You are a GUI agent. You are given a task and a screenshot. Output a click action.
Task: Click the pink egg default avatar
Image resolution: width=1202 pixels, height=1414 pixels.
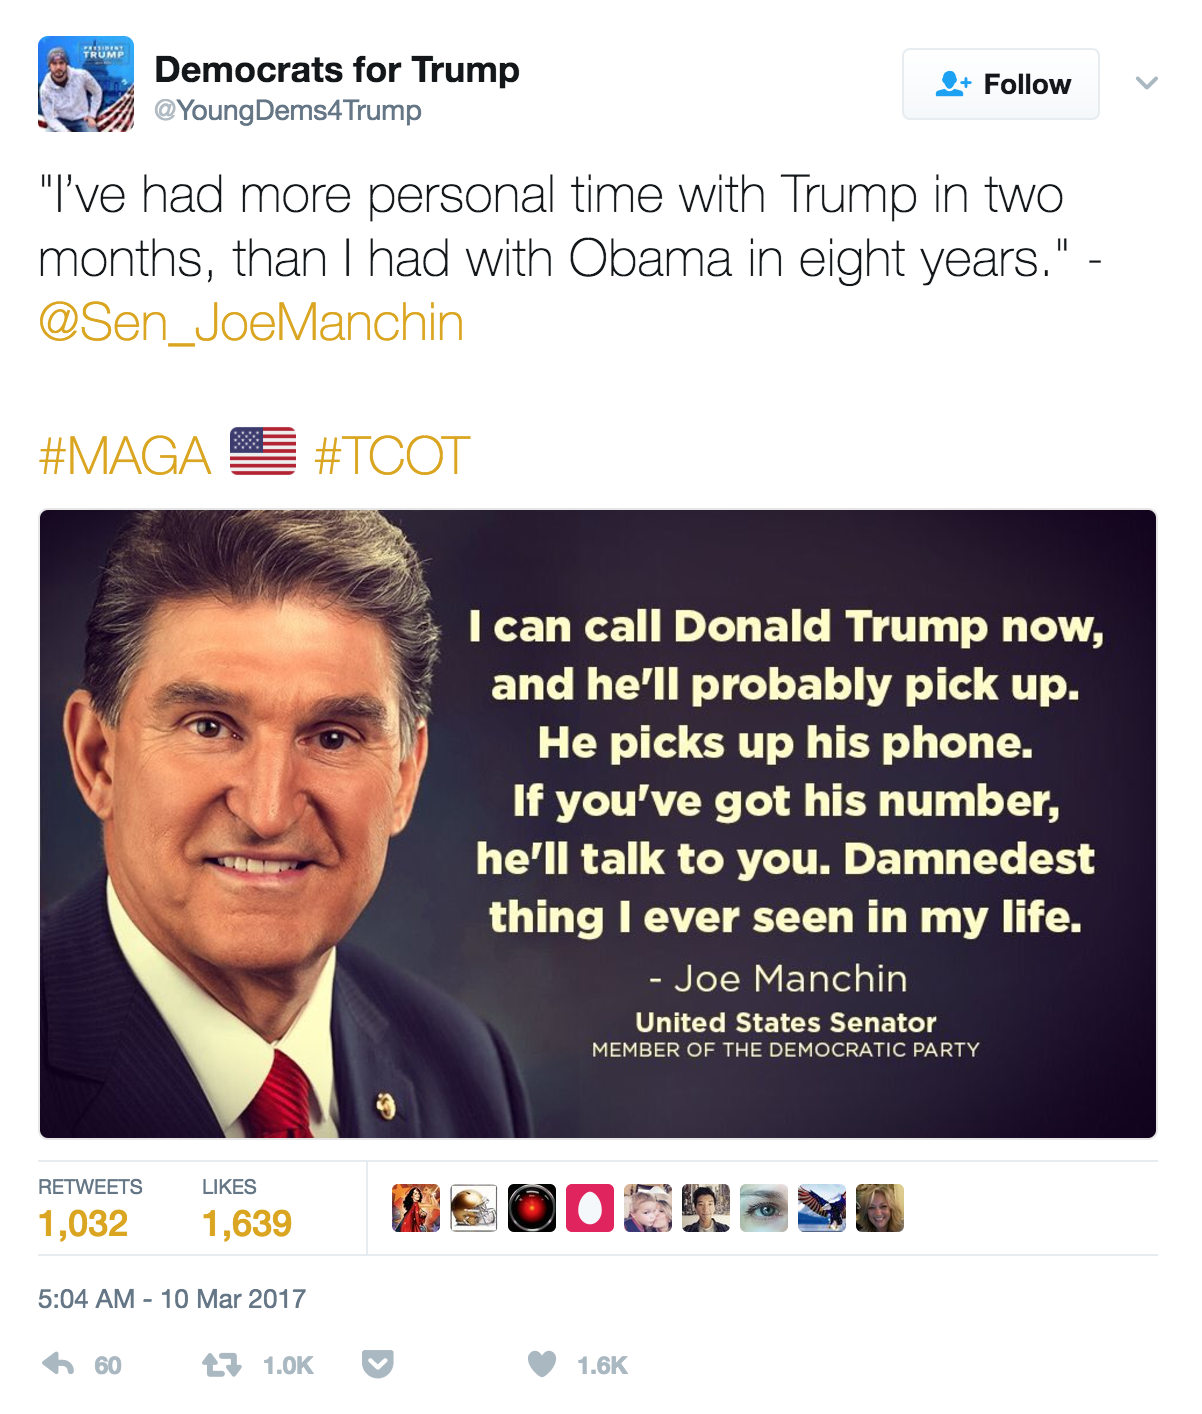pyautogui.click(x=590, y=1208)
